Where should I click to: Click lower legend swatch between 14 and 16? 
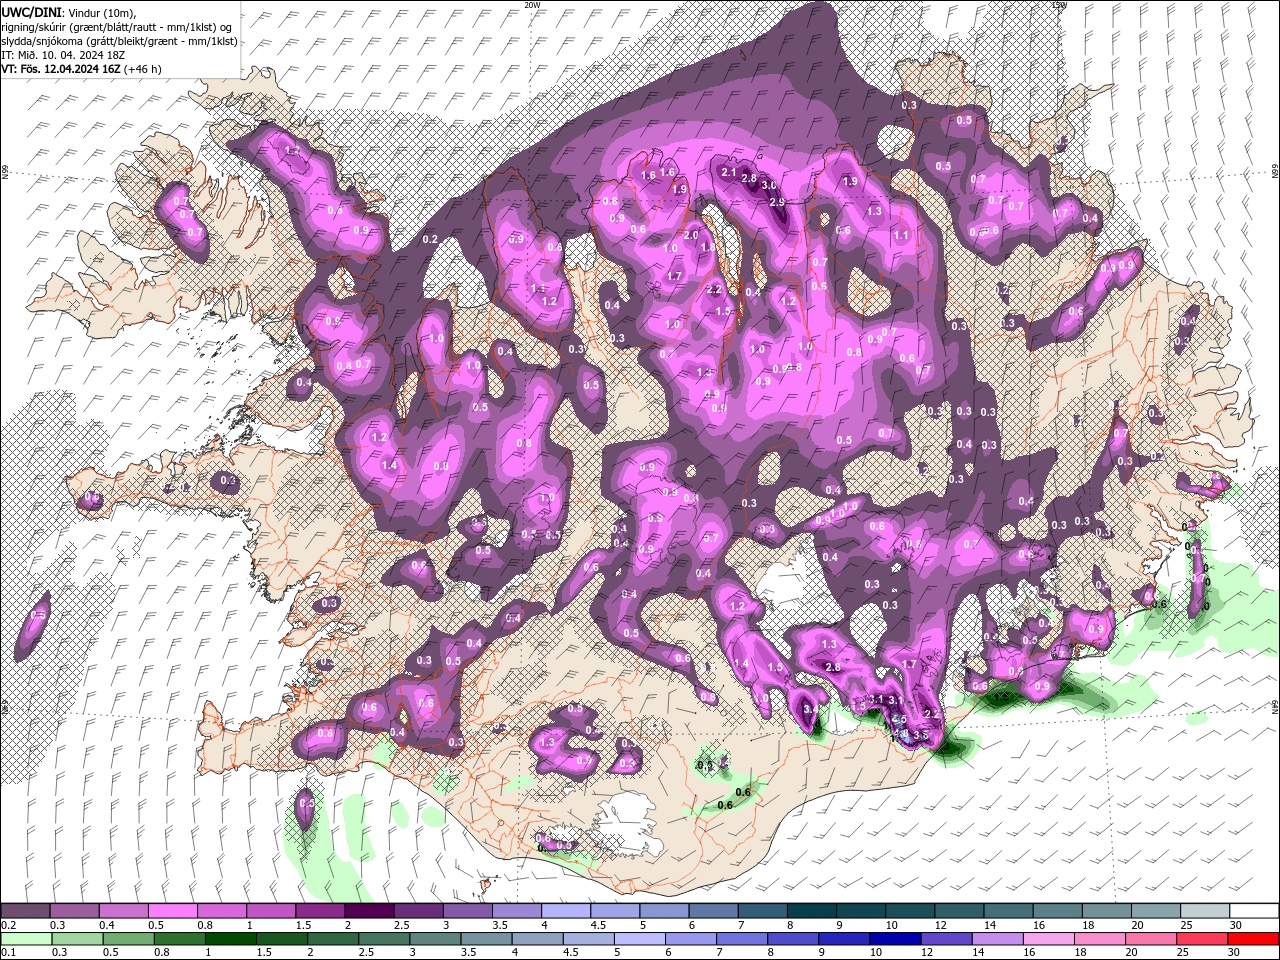click(998, 939)
